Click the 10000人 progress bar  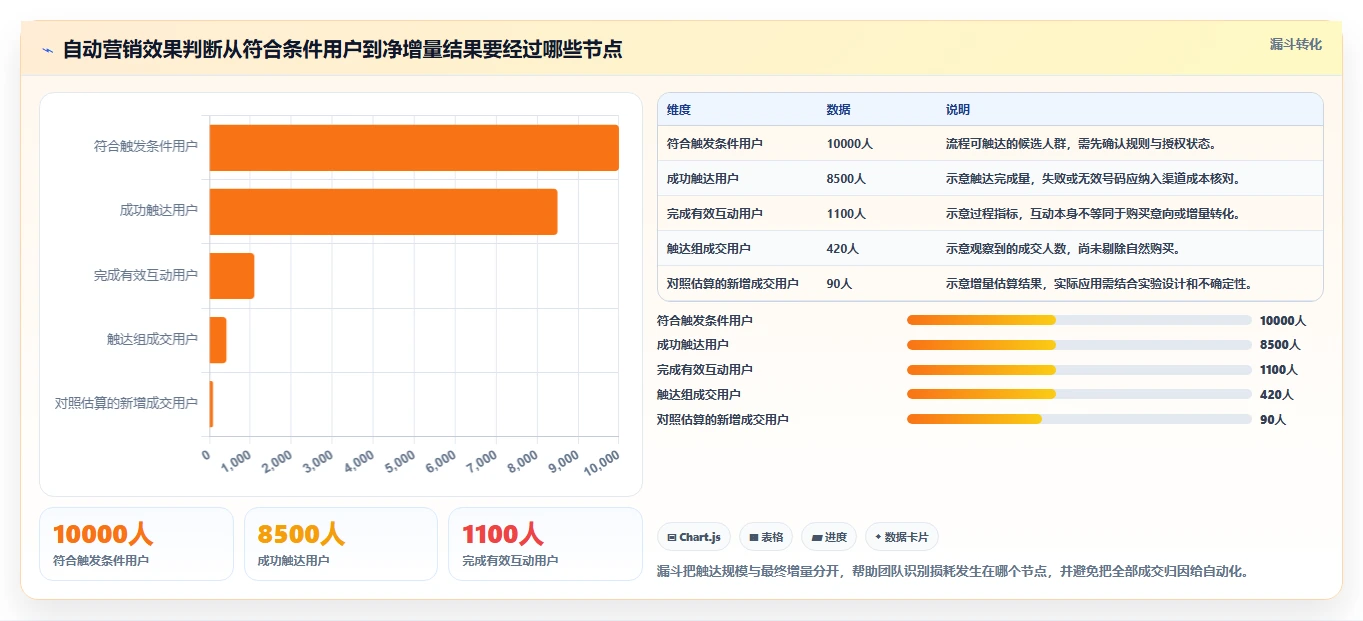(x=1079, y=320)
